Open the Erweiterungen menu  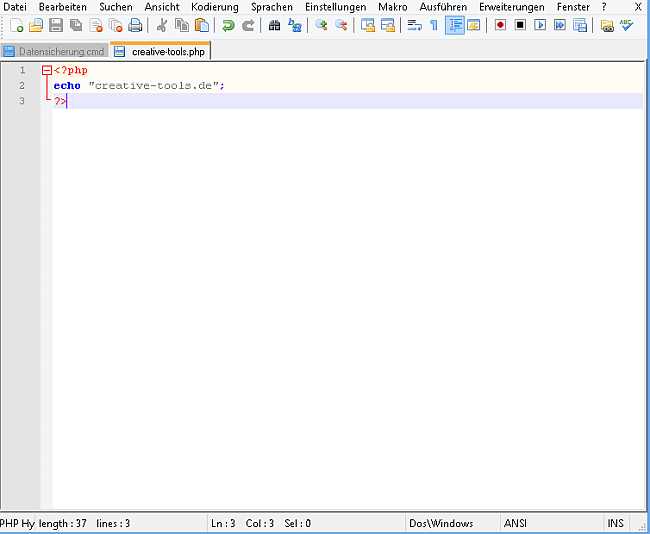[512, 7]
